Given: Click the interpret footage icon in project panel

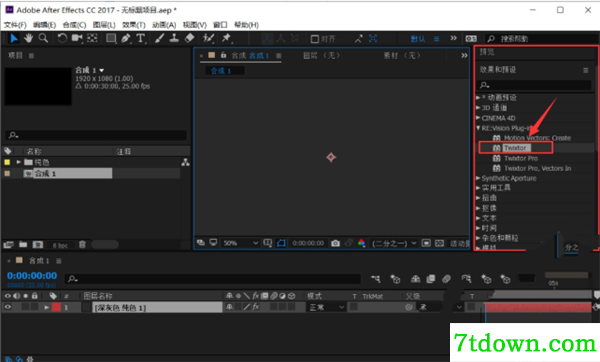Looking at the screenshot, I should pyautogui.click(x=8, y=245).
